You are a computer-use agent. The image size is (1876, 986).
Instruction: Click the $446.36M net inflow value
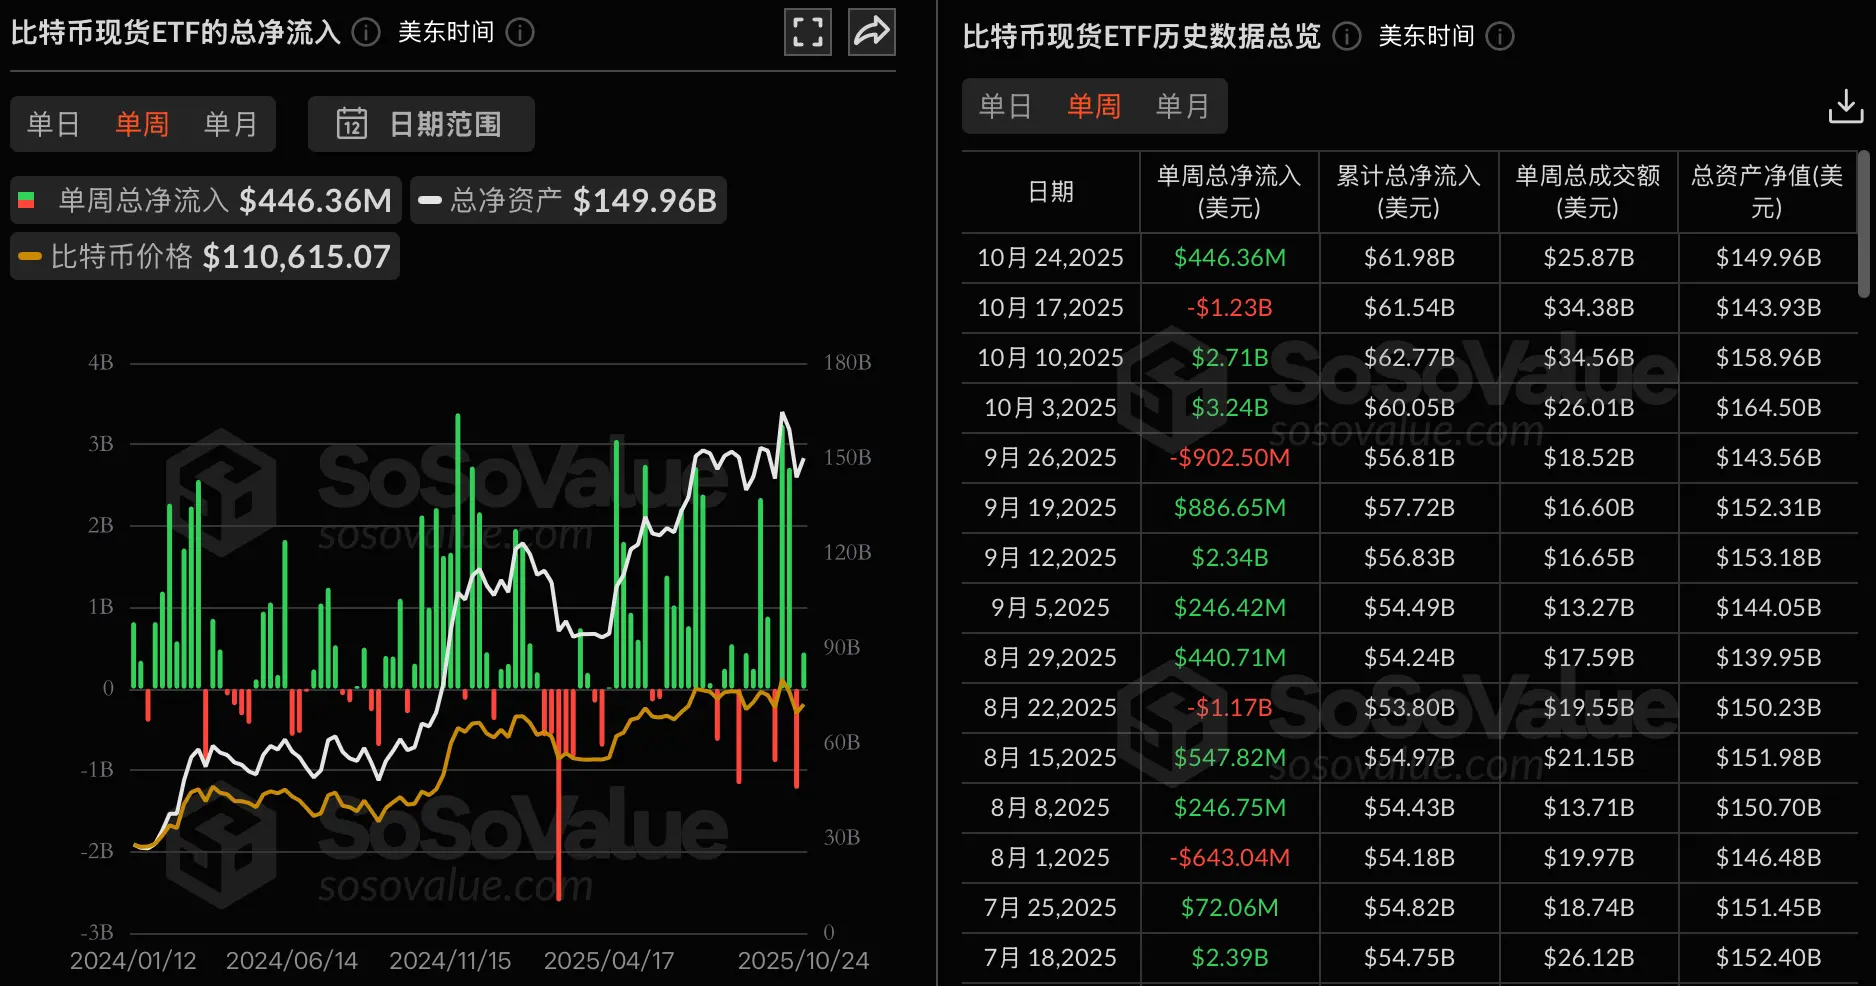[x=1229, y=257]
